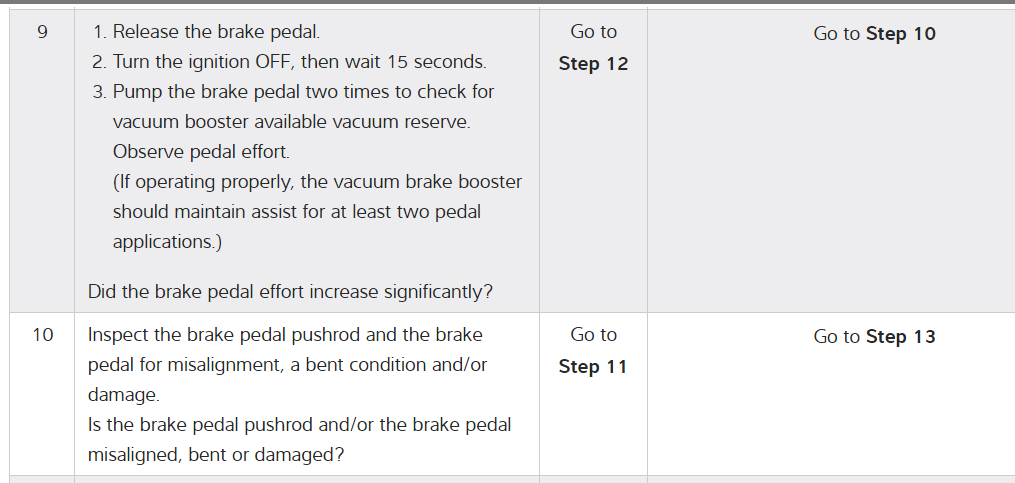Select the step number 10 cell
The height and width of the screenshot is (483, 1015).
pyautogui.click(x=42, y=335)
